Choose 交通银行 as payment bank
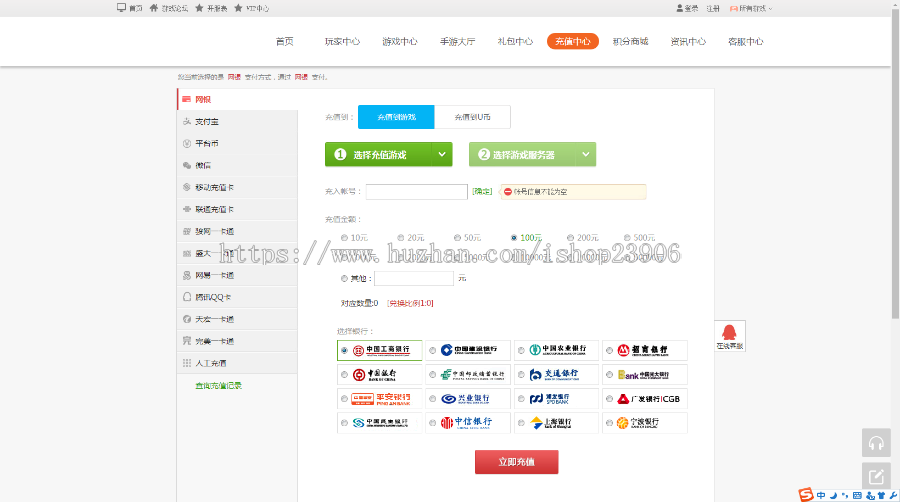 556,375
